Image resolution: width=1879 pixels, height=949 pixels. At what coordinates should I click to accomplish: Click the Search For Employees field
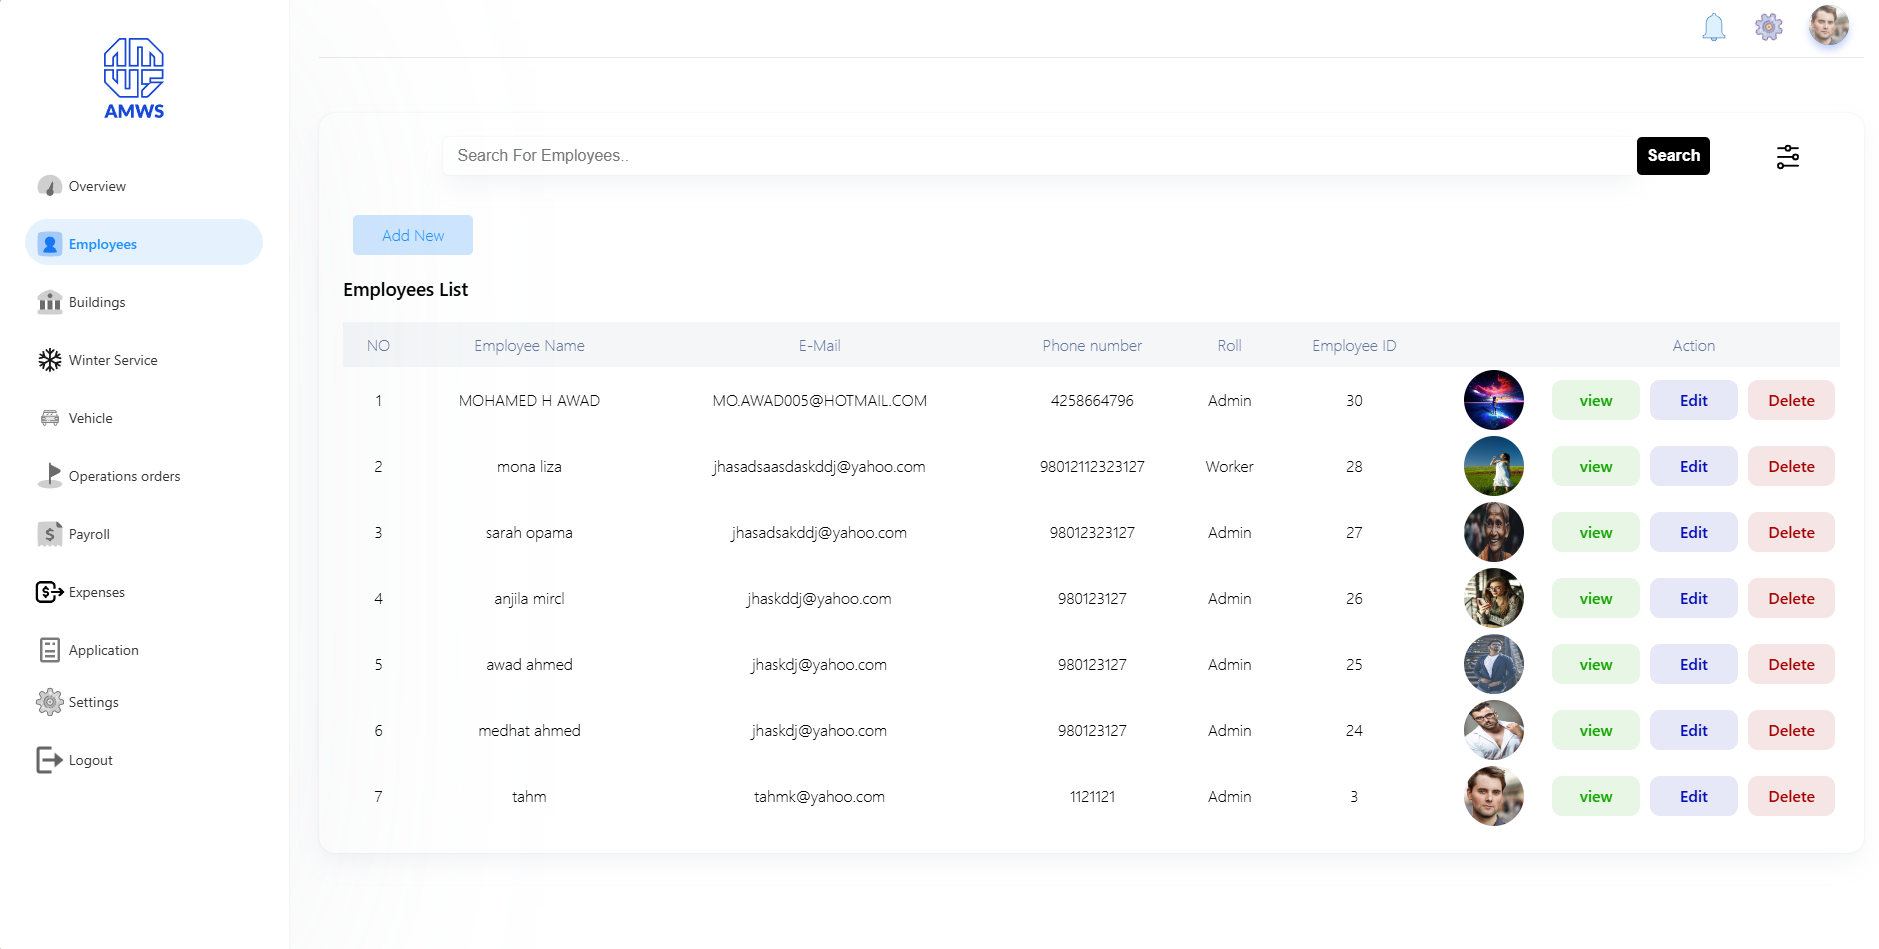pyautogui.click(x=1038, y=156)
